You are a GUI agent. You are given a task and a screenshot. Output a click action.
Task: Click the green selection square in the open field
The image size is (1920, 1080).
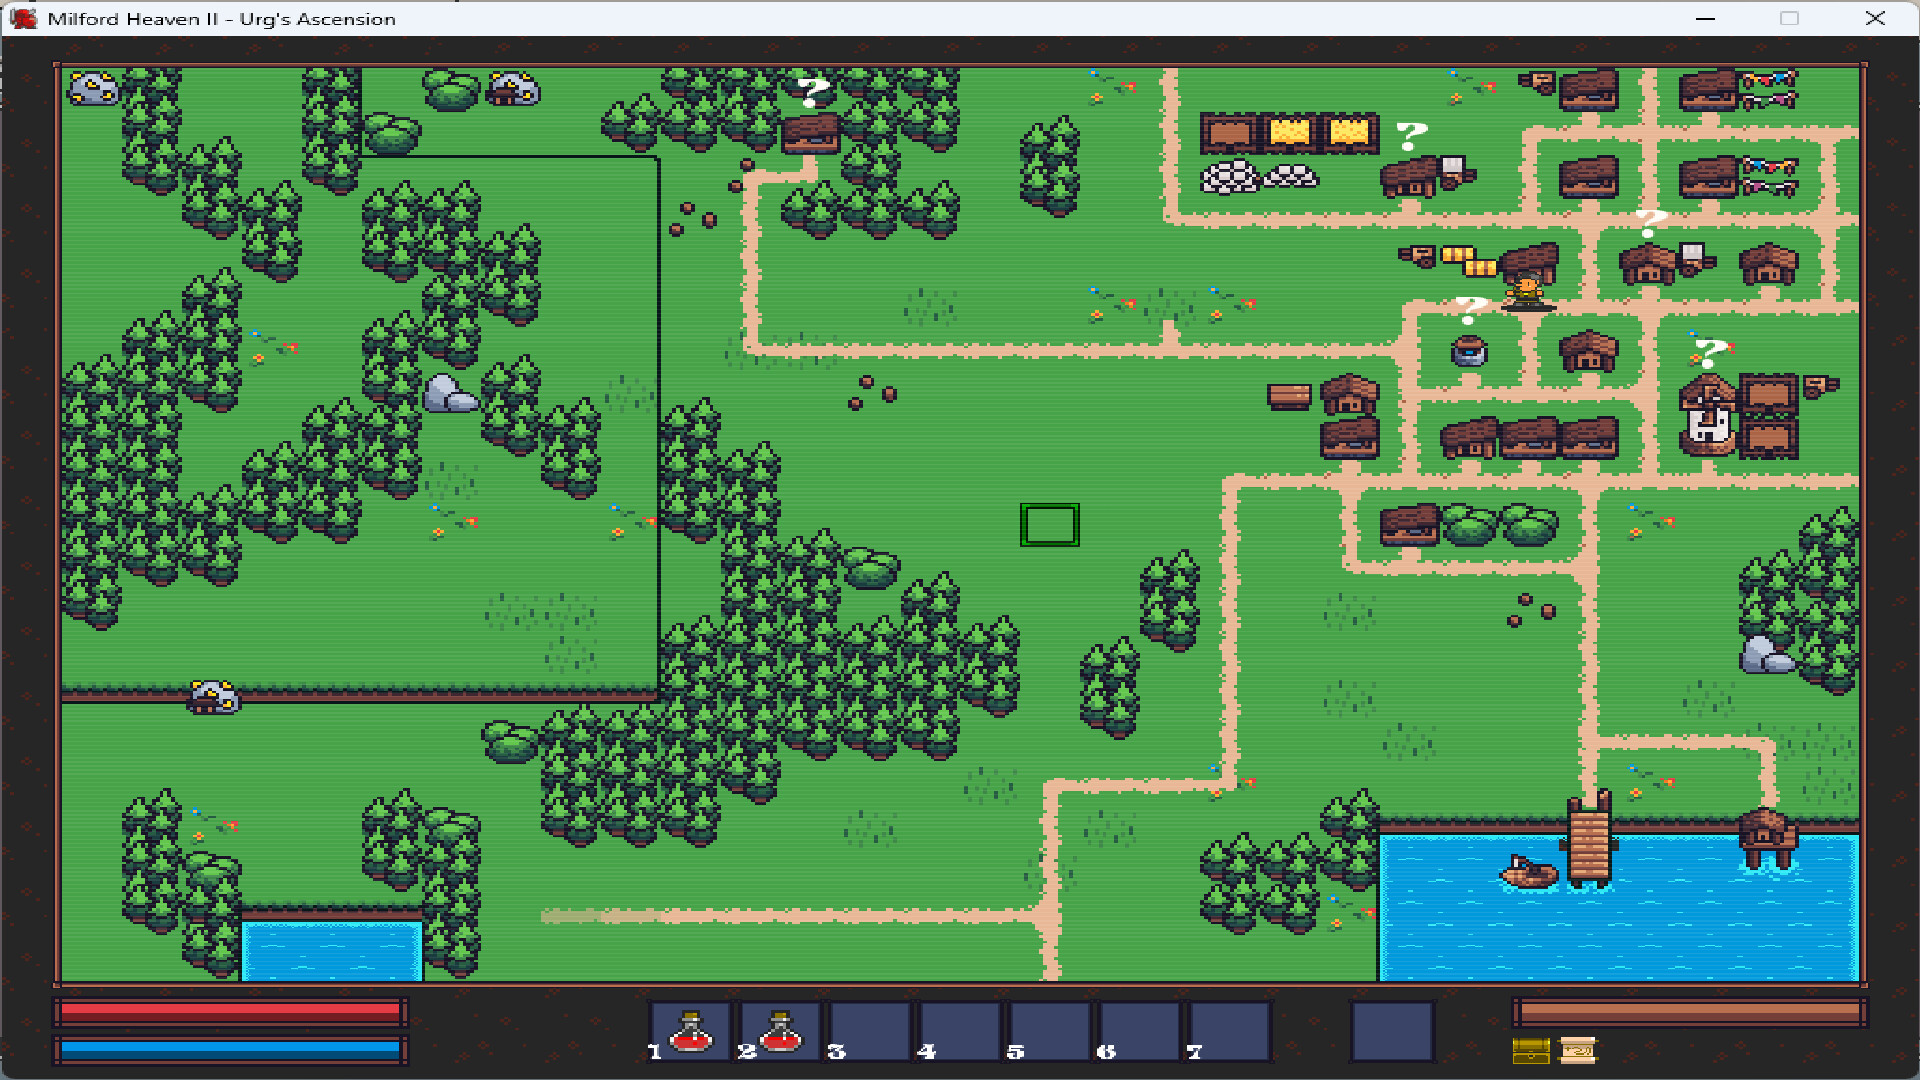(1048, 523)
